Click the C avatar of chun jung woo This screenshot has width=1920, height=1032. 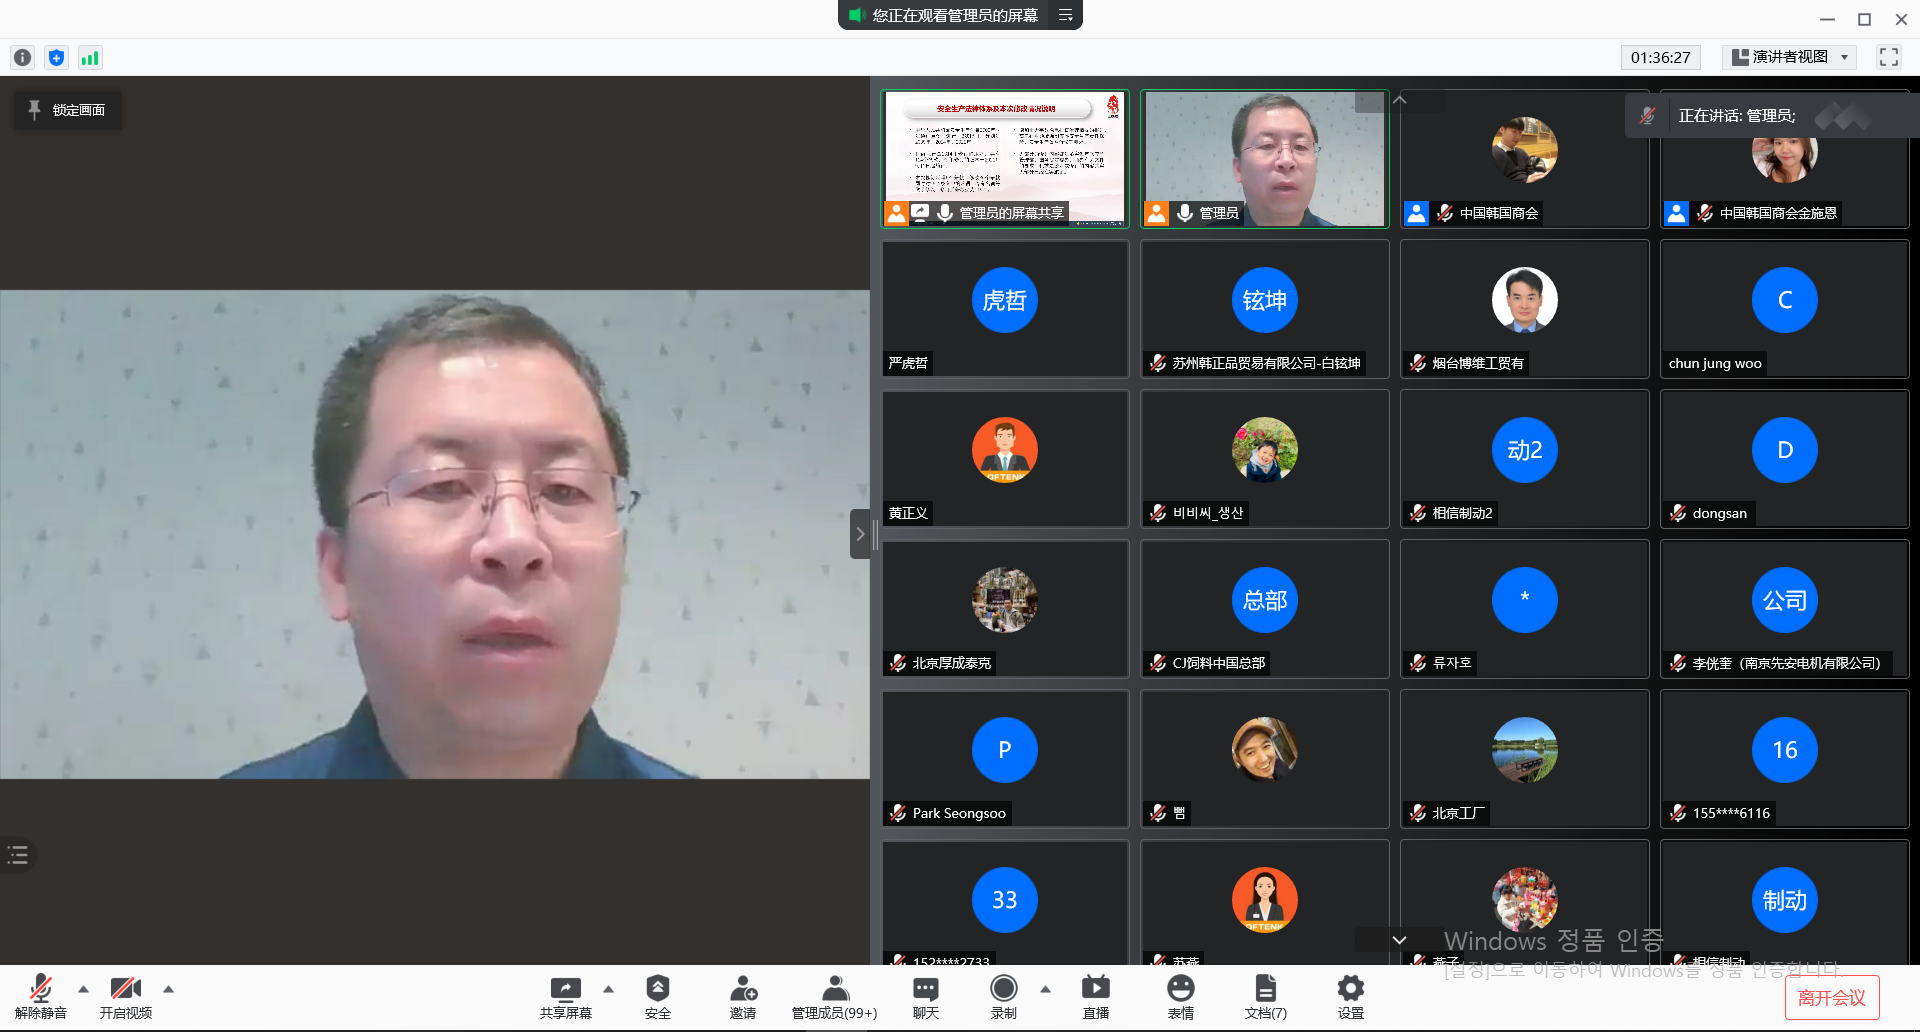[1785, 300]
